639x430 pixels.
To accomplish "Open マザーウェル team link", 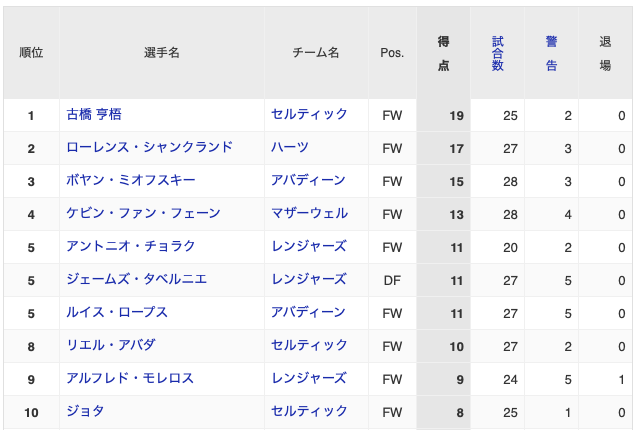I will tap(309, 213).
